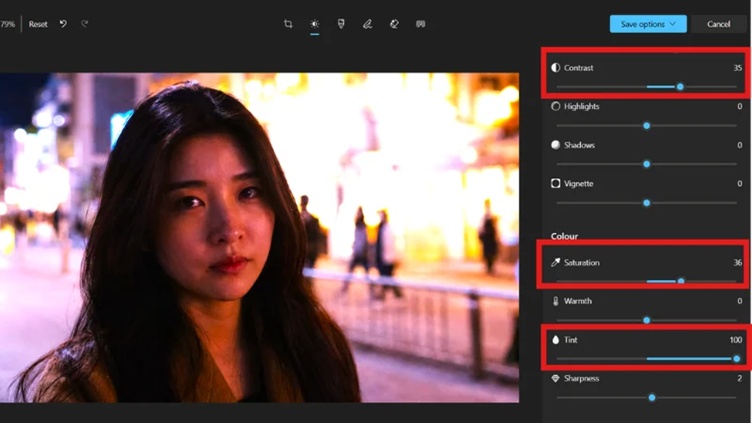
Task: Click the Saturation value 36
Action: (738, 262)
